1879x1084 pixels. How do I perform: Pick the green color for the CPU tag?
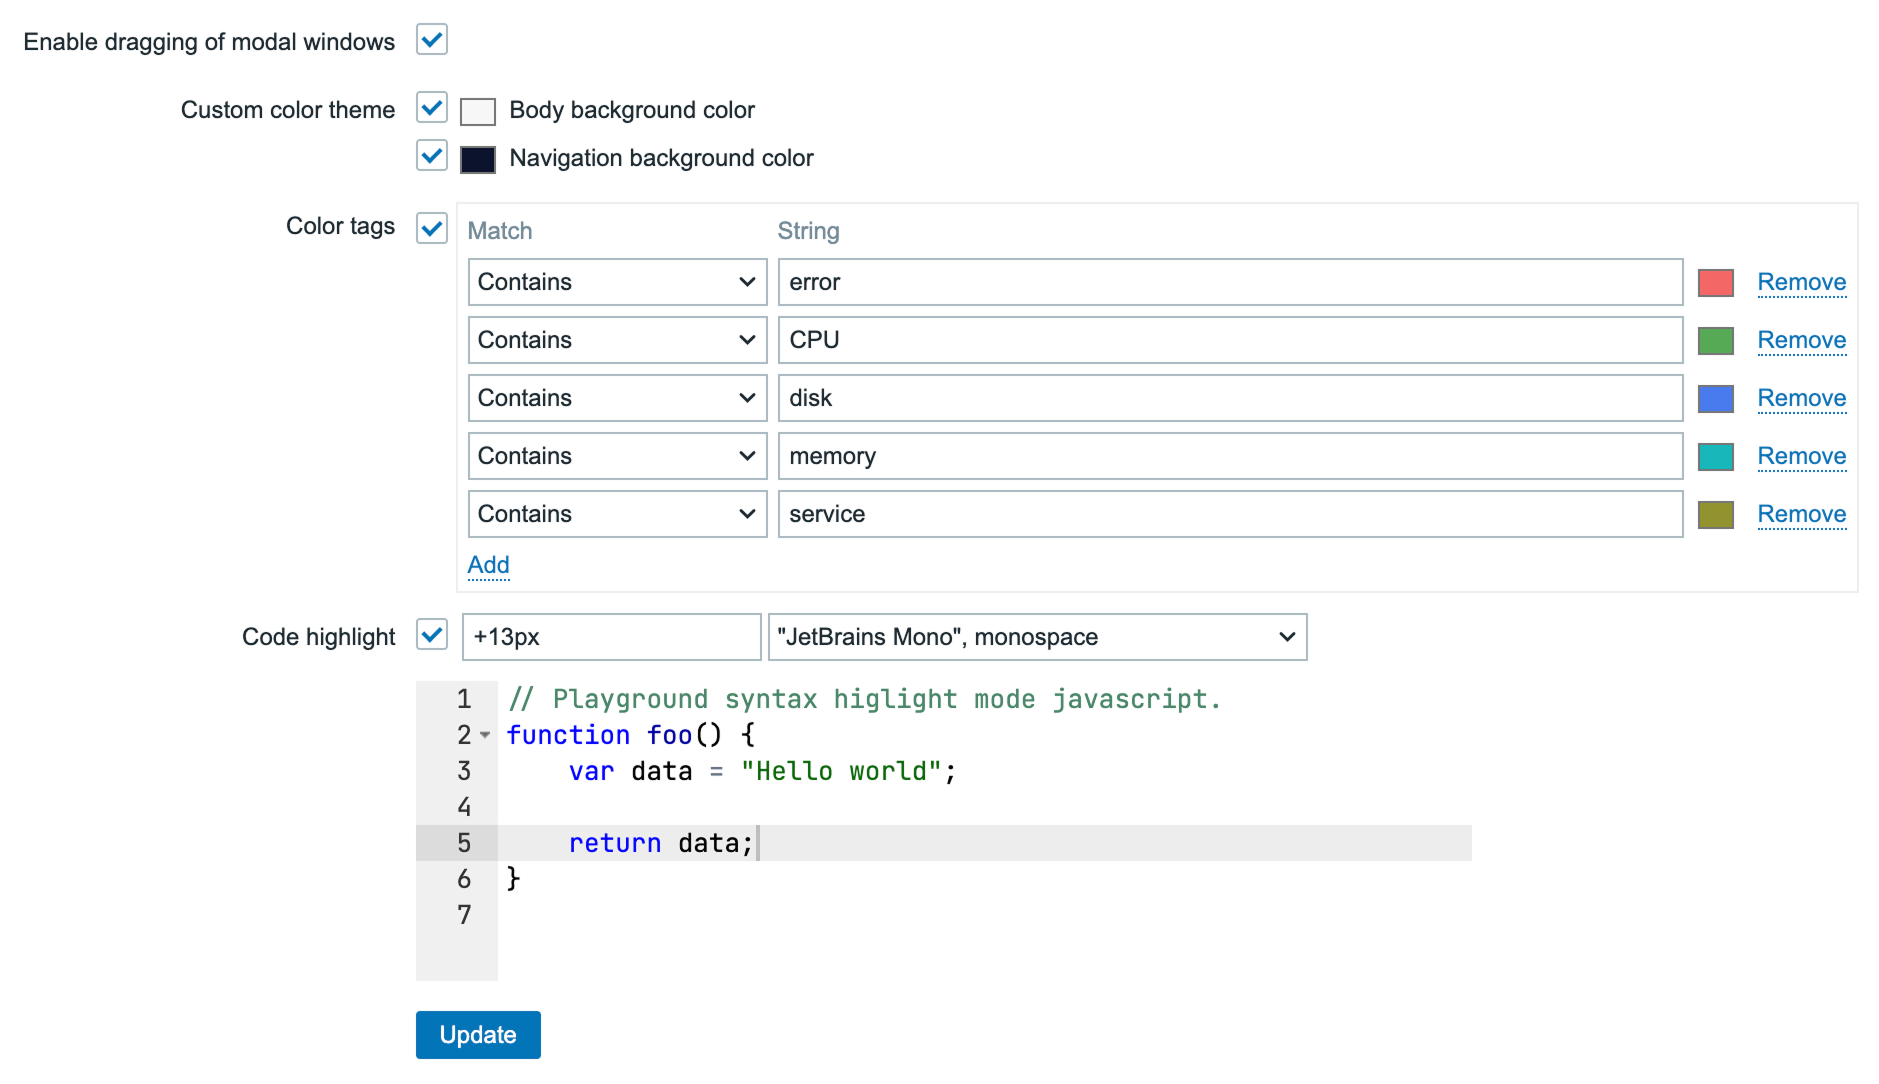click(1715, 341)
